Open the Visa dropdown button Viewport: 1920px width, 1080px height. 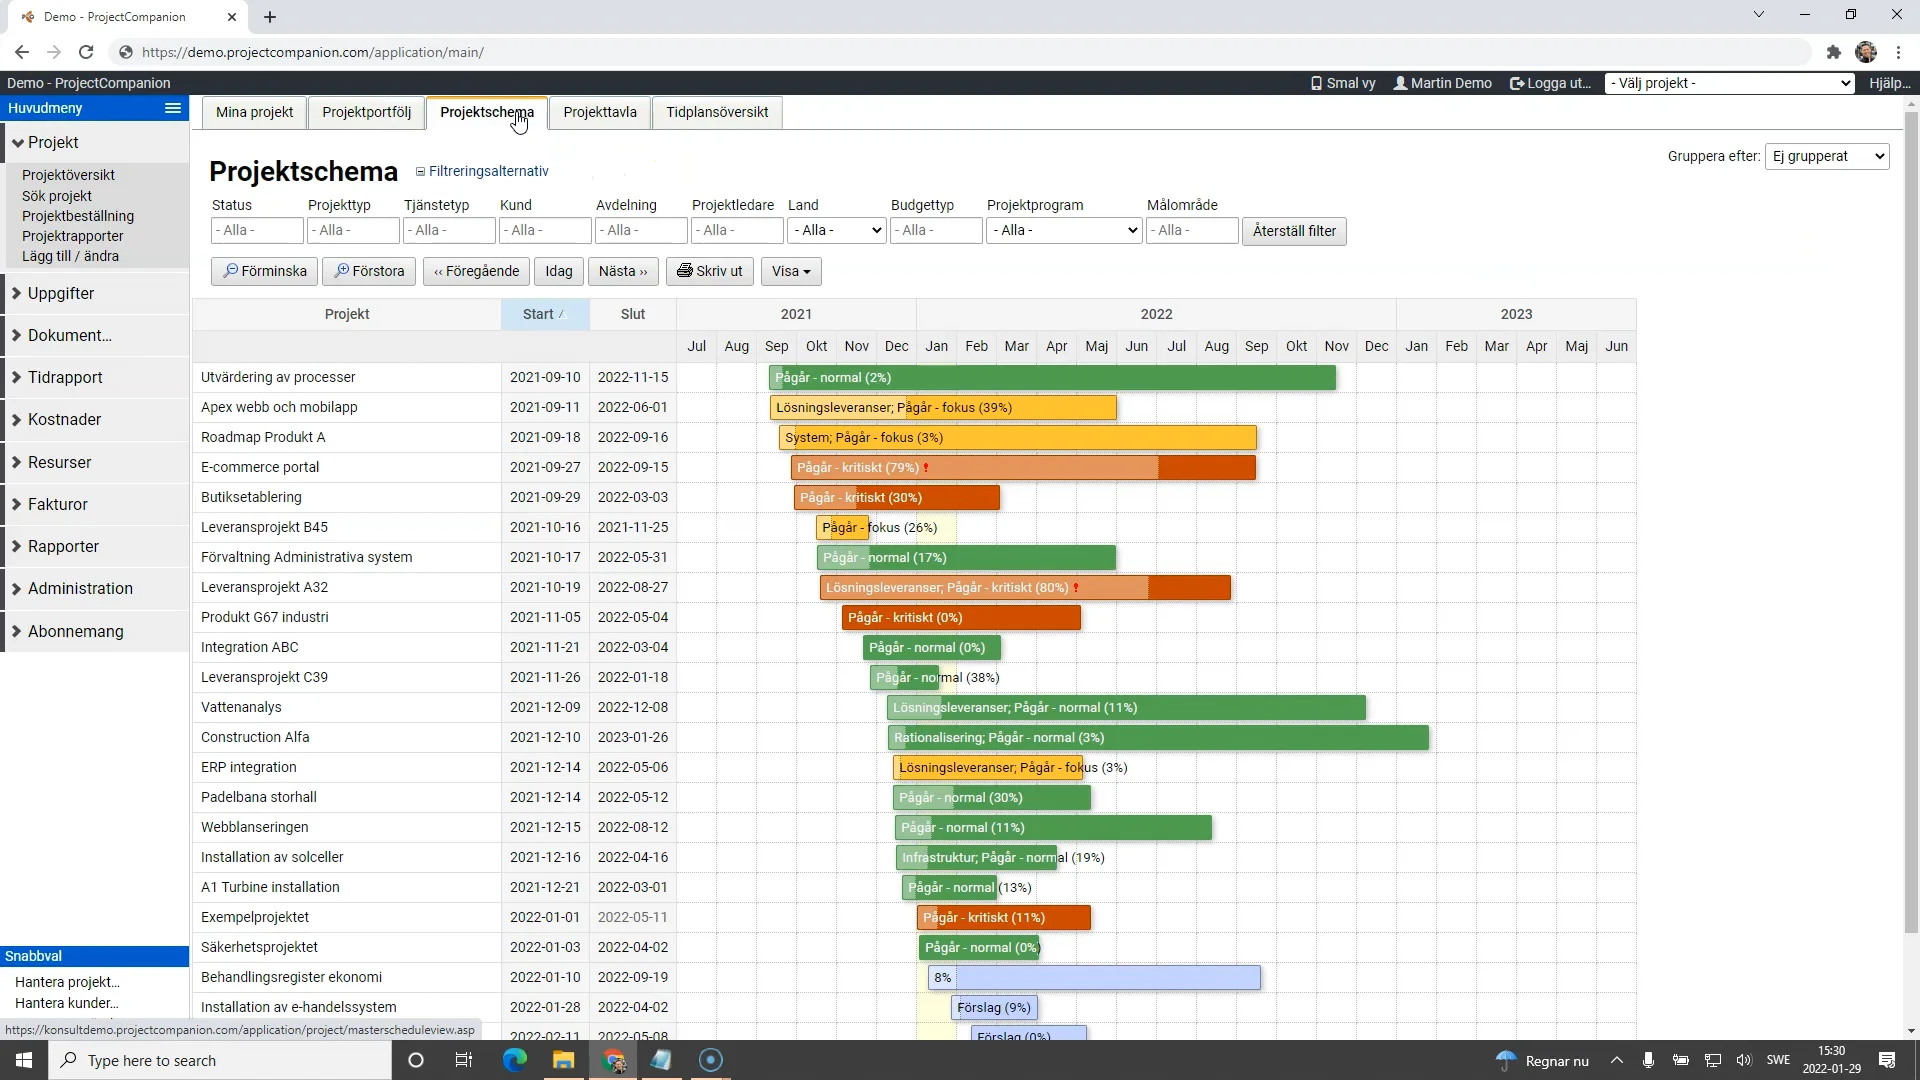pos(791,271)
